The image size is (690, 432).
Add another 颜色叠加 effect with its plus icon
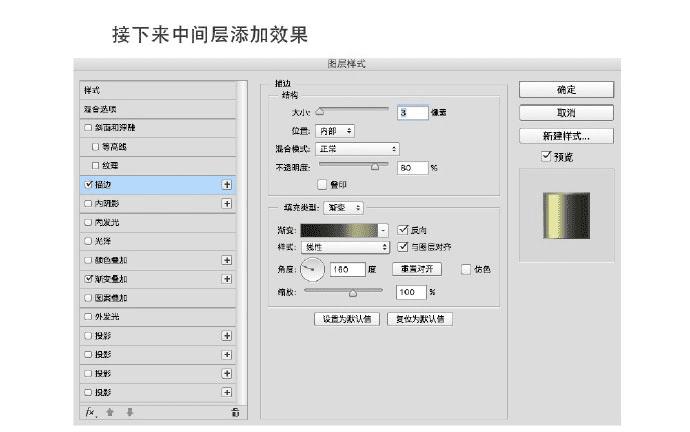coord(227,260)
